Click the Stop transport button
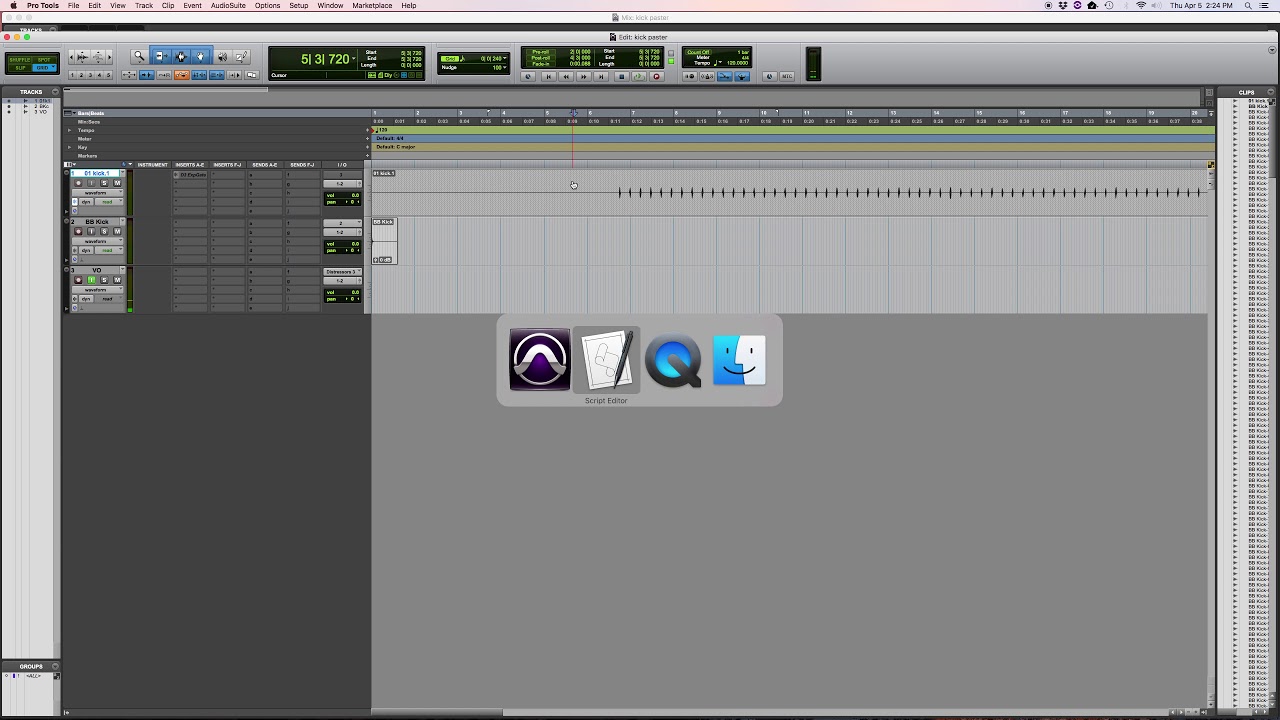Screen dimensions: 1280x720 point(622,76)
